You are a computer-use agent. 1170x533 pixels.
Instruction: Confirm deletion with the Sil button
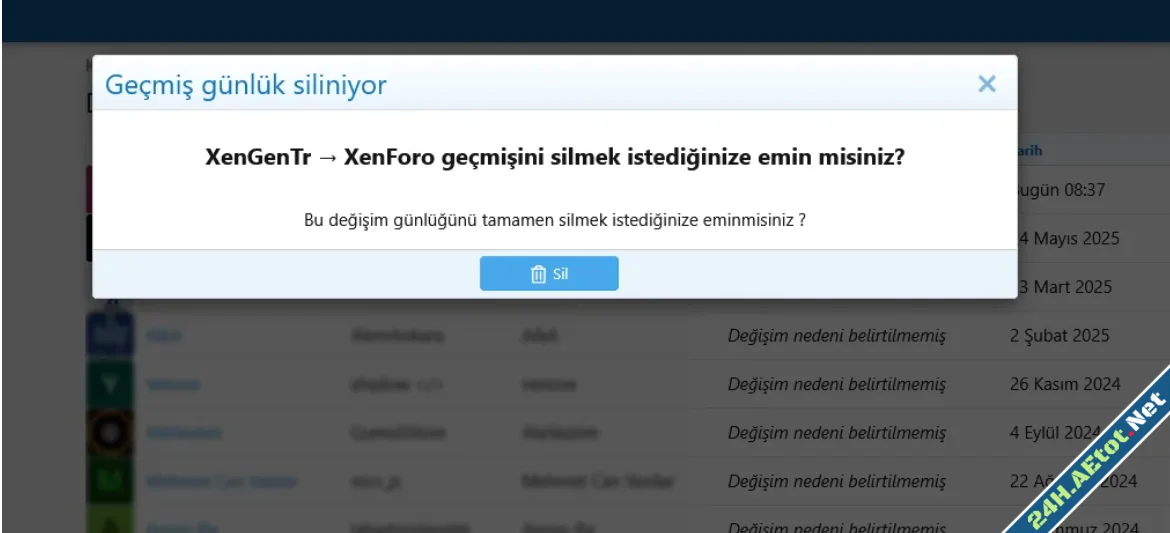(548, 273)
